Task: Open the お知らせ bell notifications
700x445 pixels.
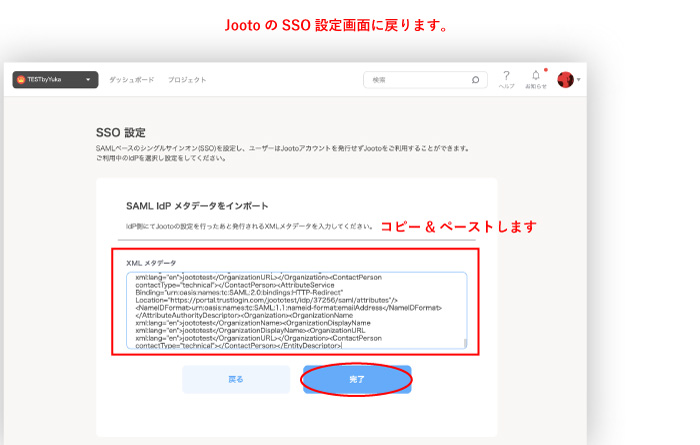Action: [x=536, y=79]
